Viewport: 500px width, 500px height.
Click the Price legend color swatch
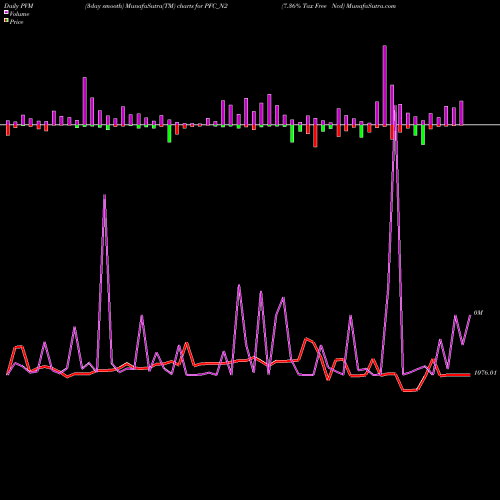click(6, 21)
